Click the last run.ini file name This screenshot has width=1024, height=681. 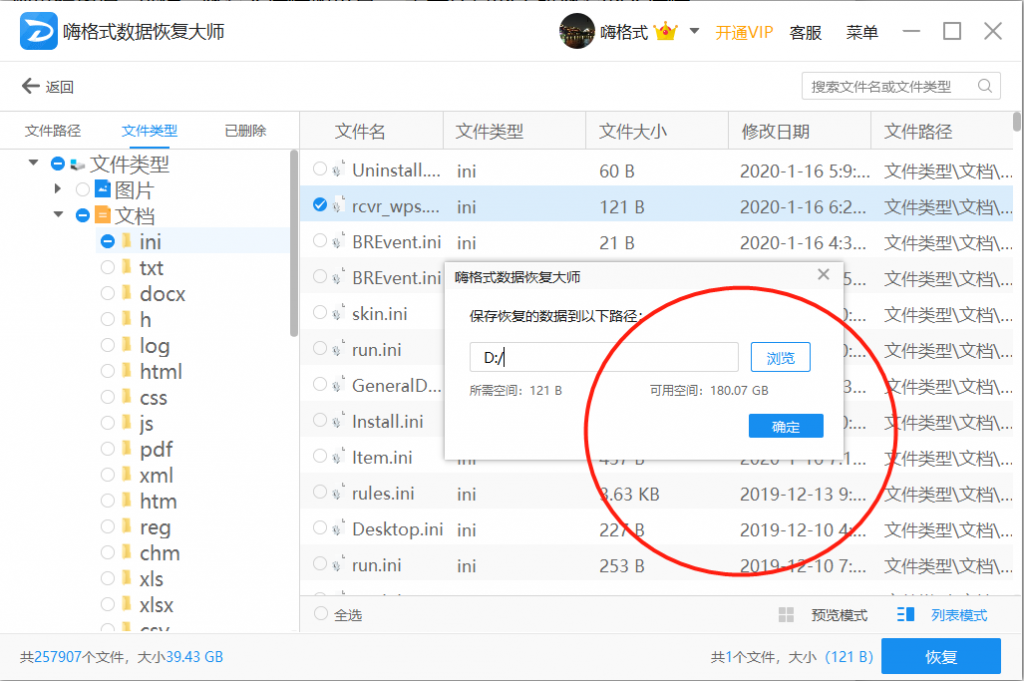pos(376,565)
